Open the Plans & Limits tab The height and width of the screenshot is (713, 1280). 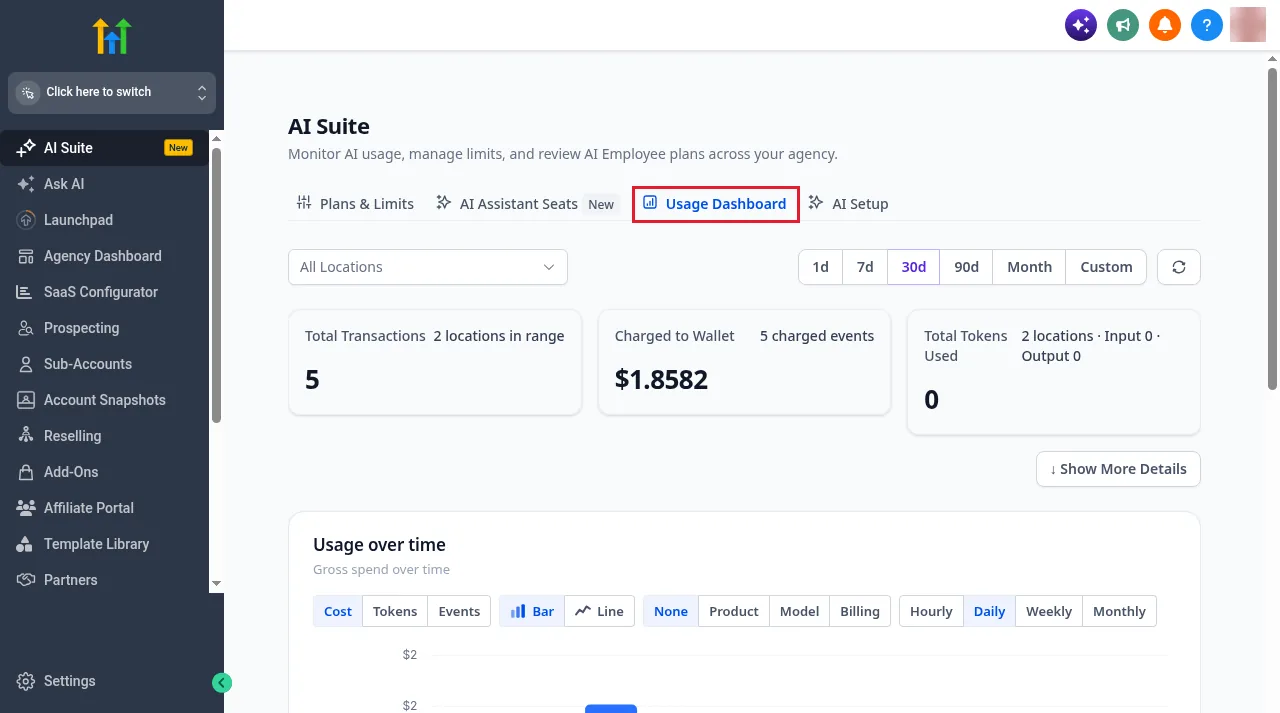coord(355,203)
